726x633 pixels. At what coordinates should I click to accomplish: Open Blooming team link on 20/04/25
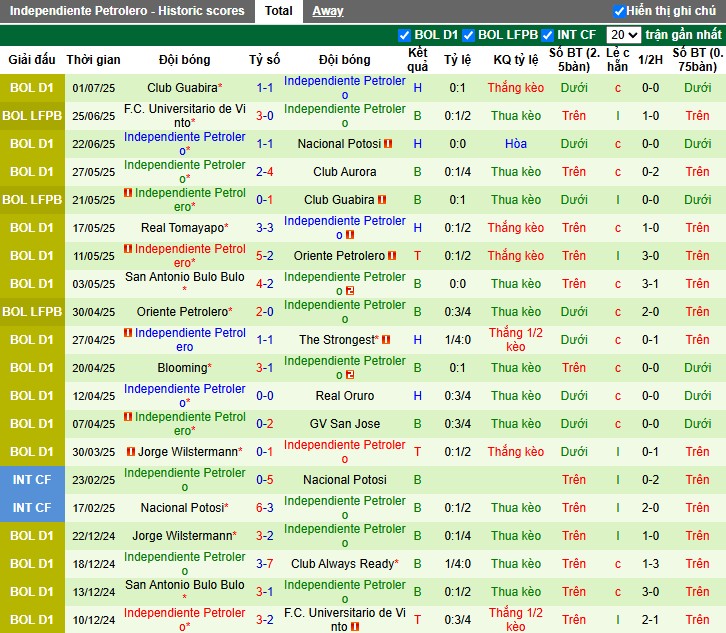(182, 368)
